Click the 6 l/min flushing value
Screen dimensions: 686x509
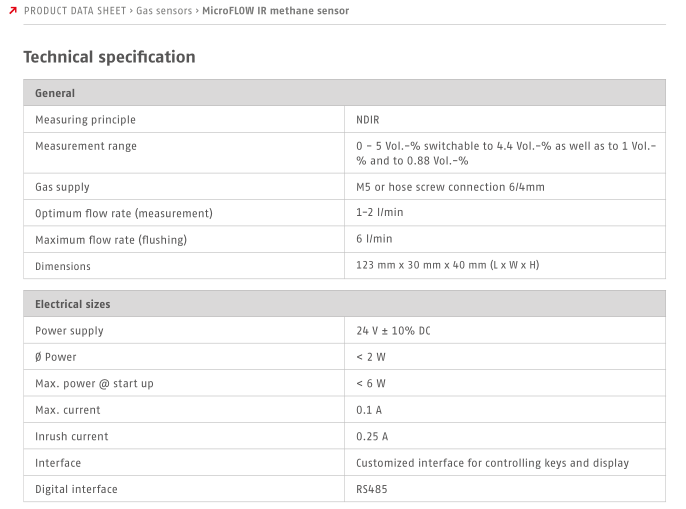374,239
